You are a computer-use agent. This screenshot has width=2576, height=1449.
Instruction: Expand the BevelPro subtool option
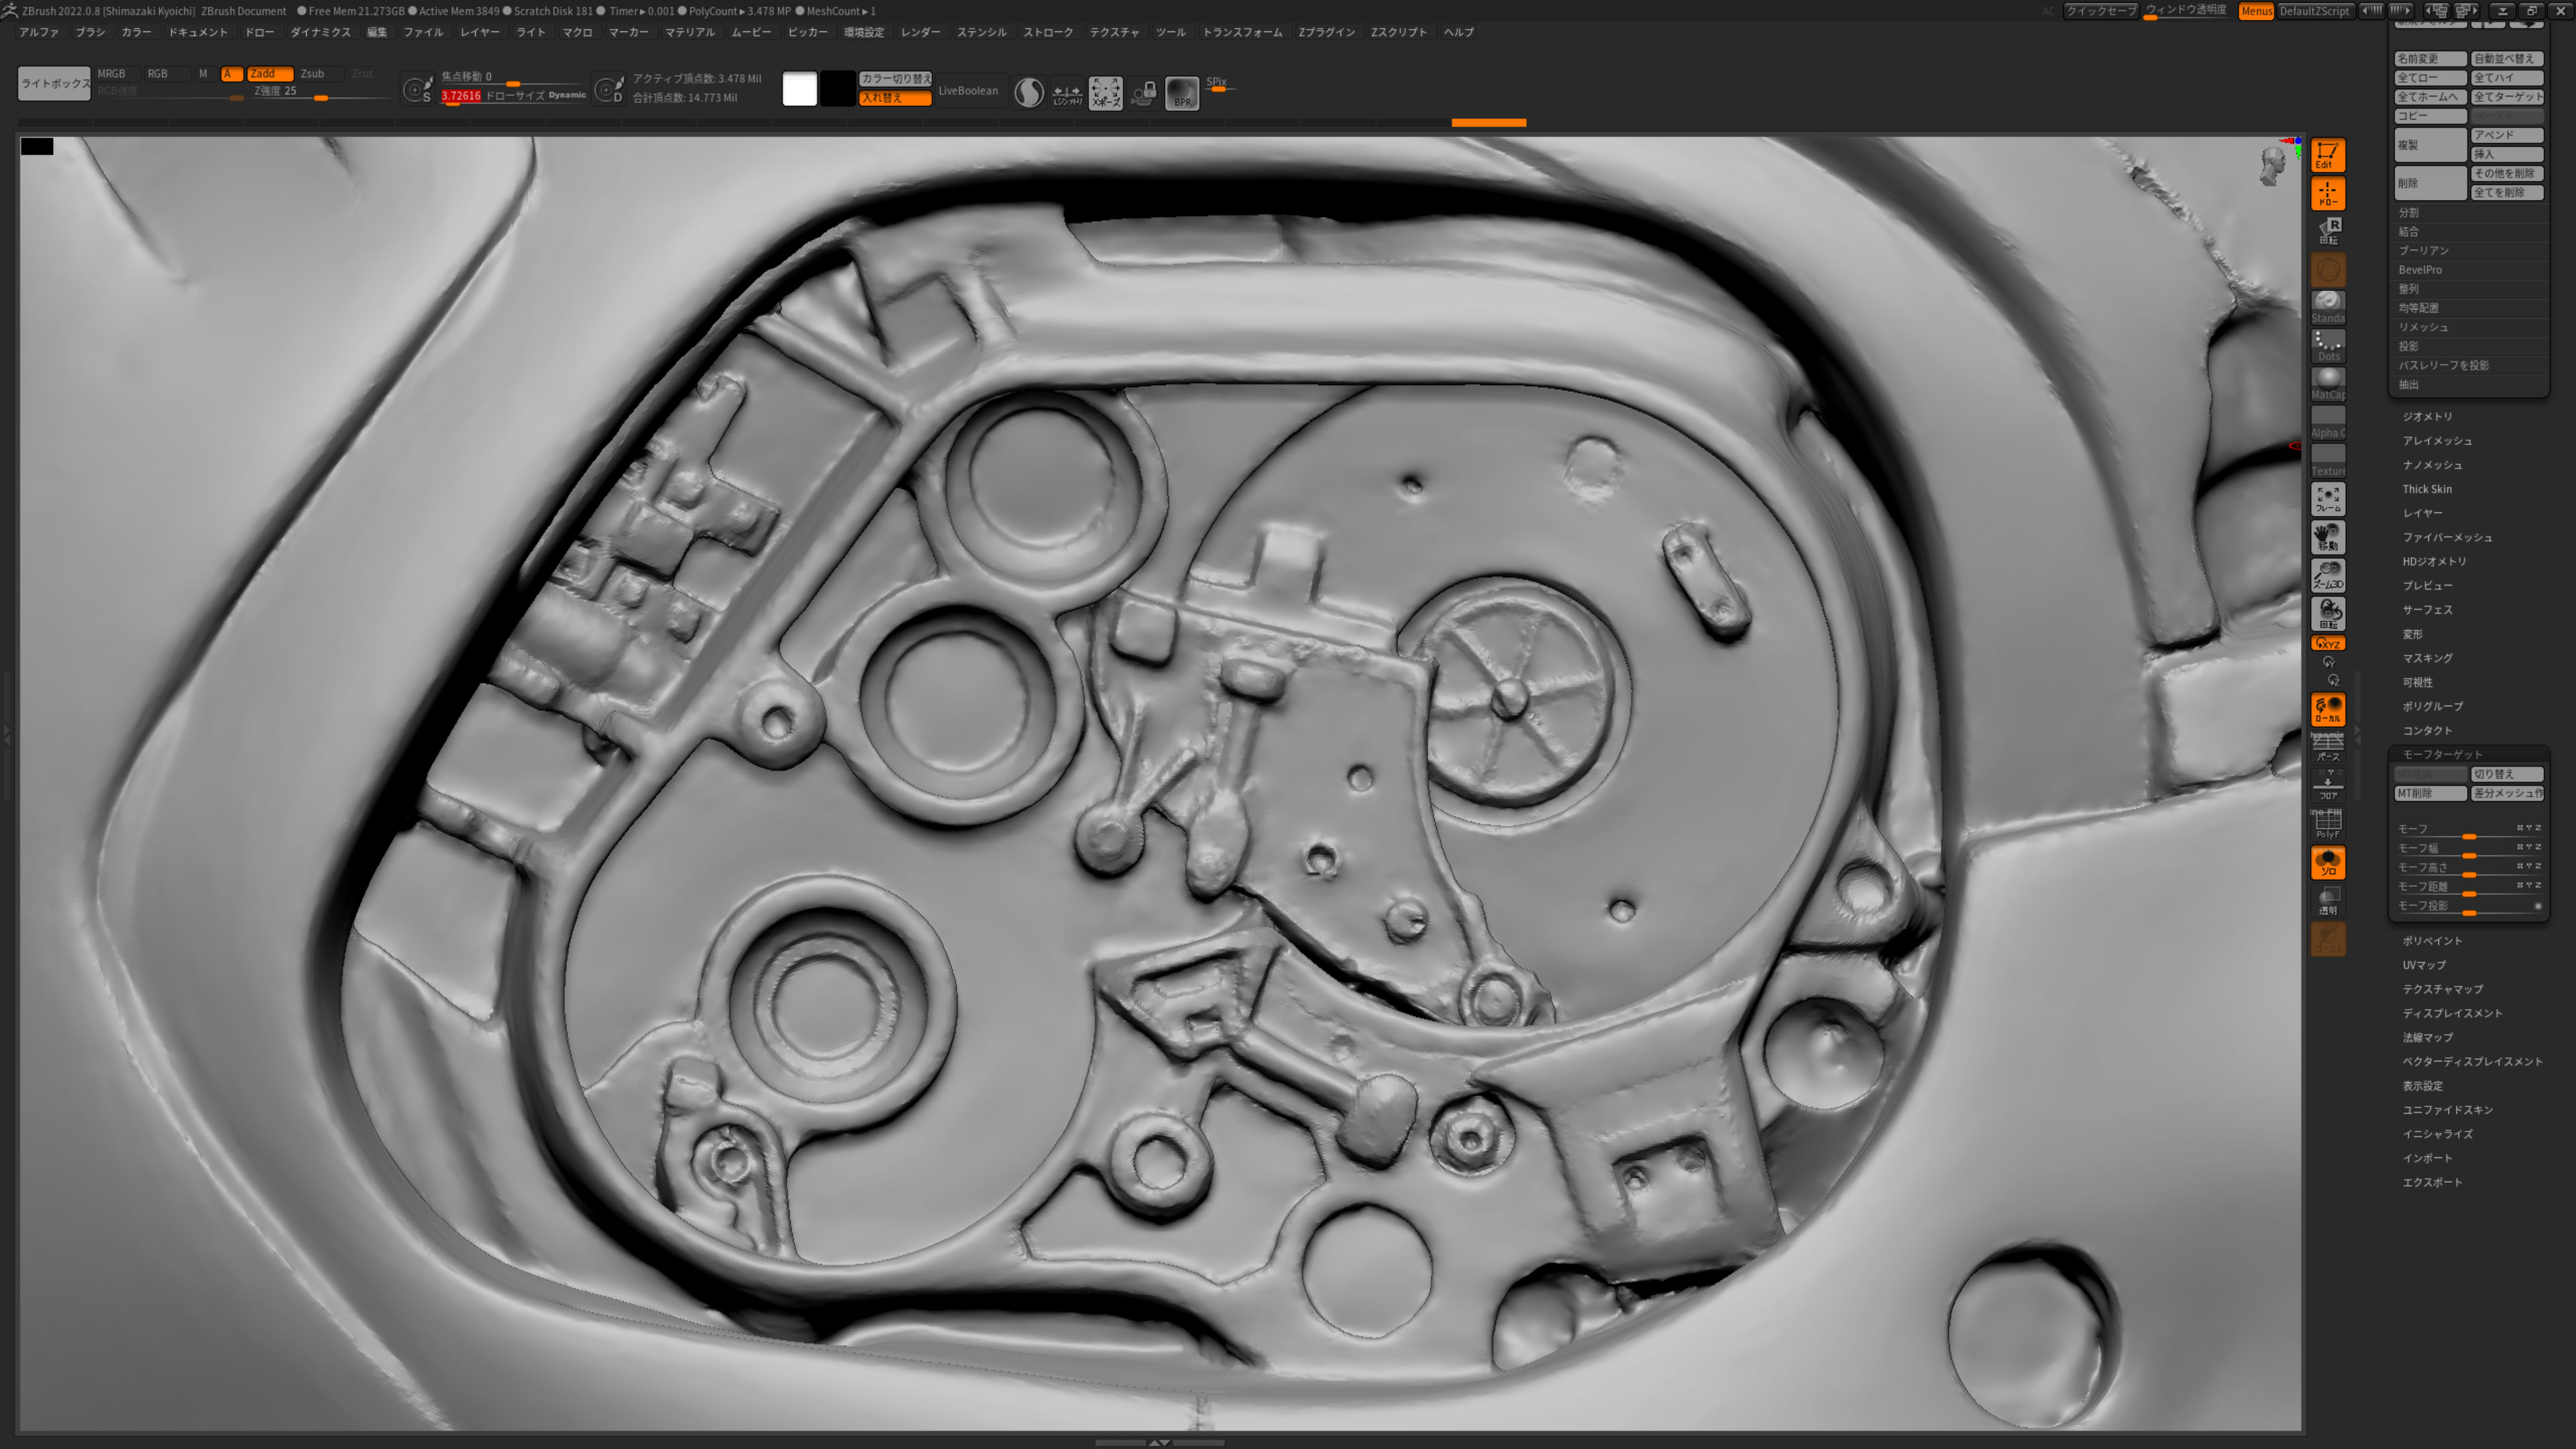point(2419,270)
